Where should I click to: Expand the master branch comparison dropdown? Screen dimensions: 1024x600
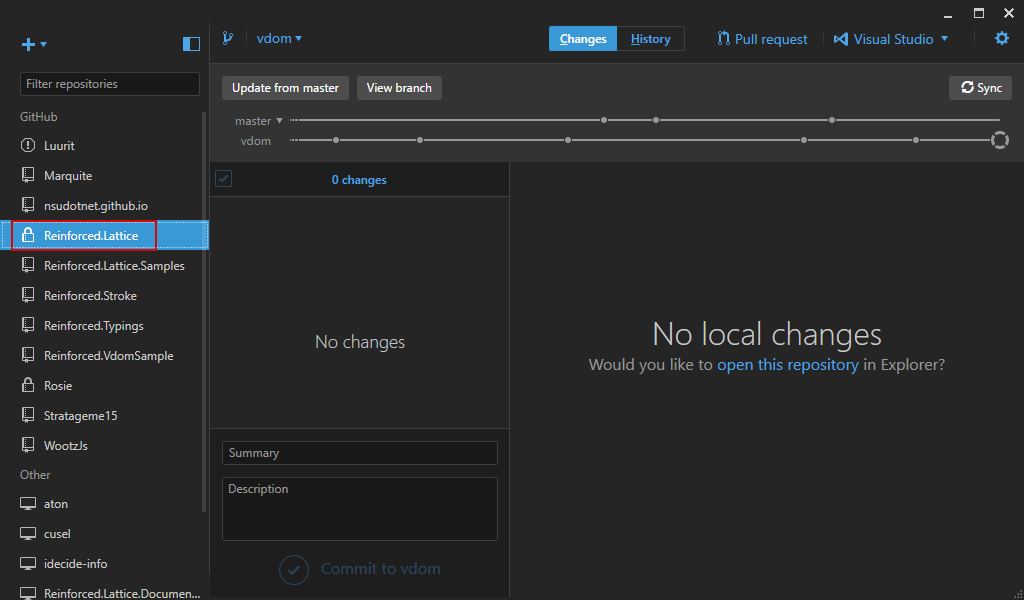click(280, 121)
